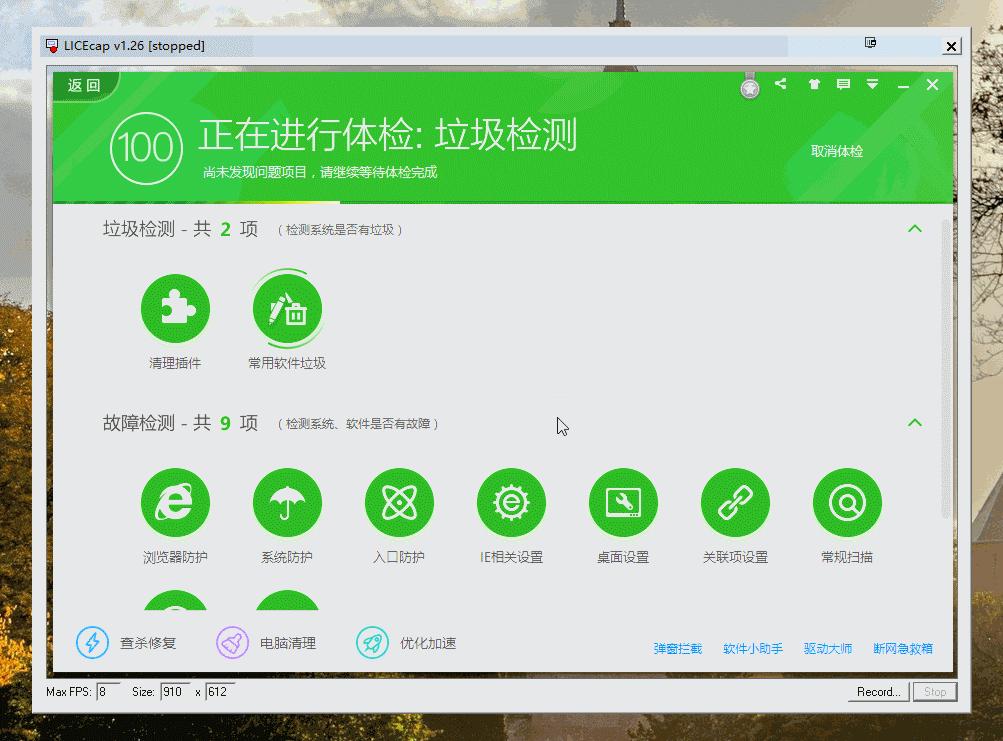Click the share icon in header
Image resolution: width=1003 pixels, height=741 pixels.
pos(780,83)
